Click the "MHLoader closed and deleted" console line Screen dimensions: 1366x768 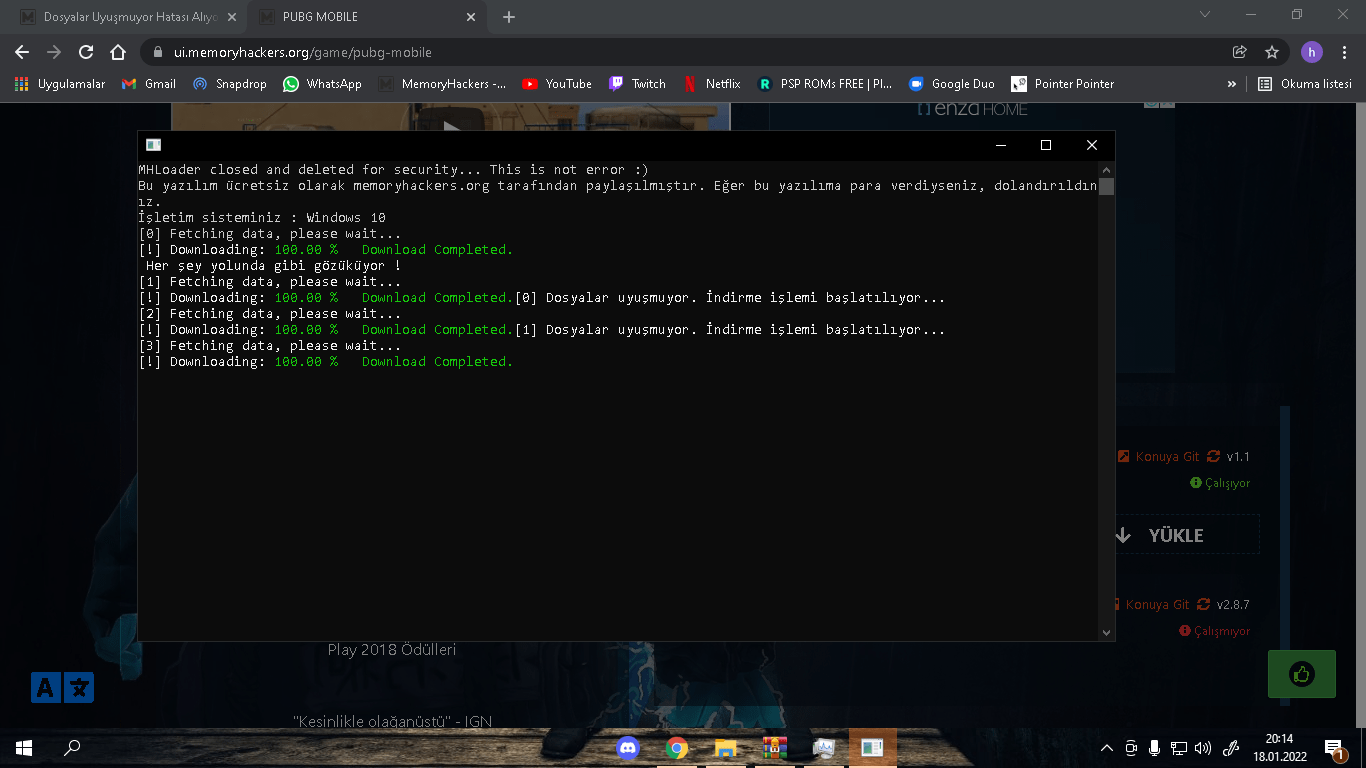pos(392,169)
